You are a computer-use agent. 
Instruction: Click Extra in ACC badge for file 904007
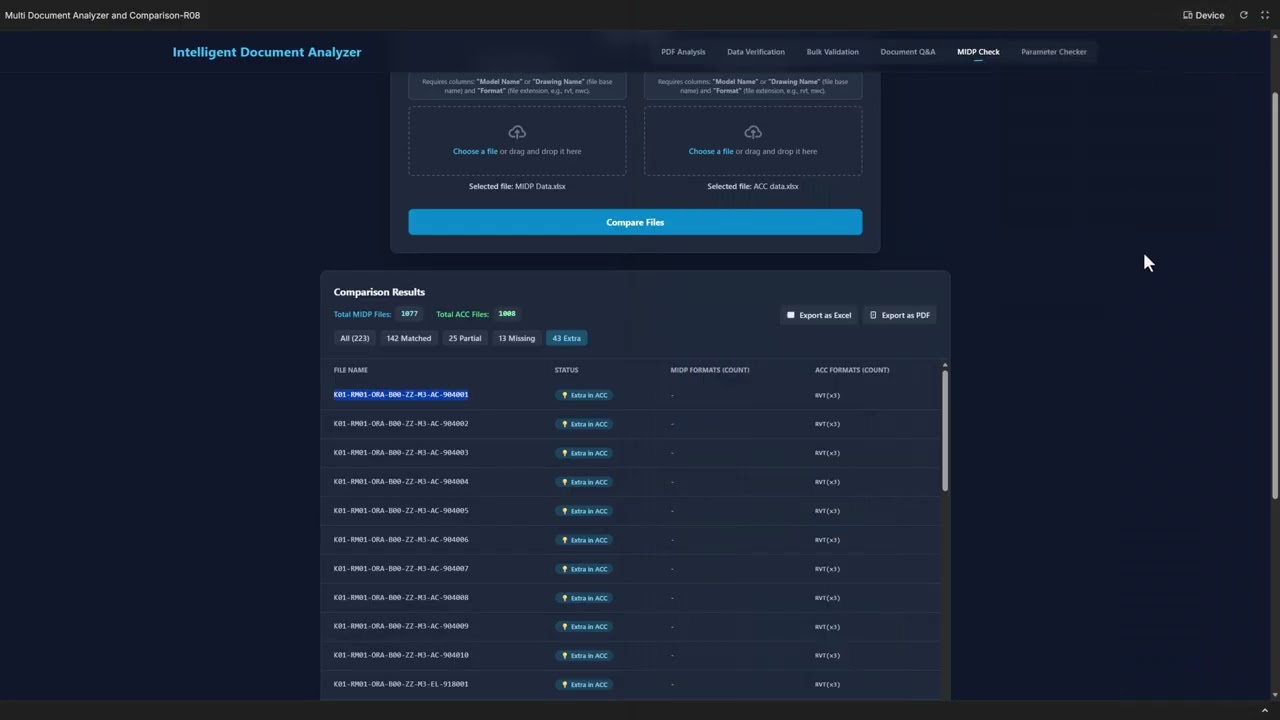coord(584,569)
